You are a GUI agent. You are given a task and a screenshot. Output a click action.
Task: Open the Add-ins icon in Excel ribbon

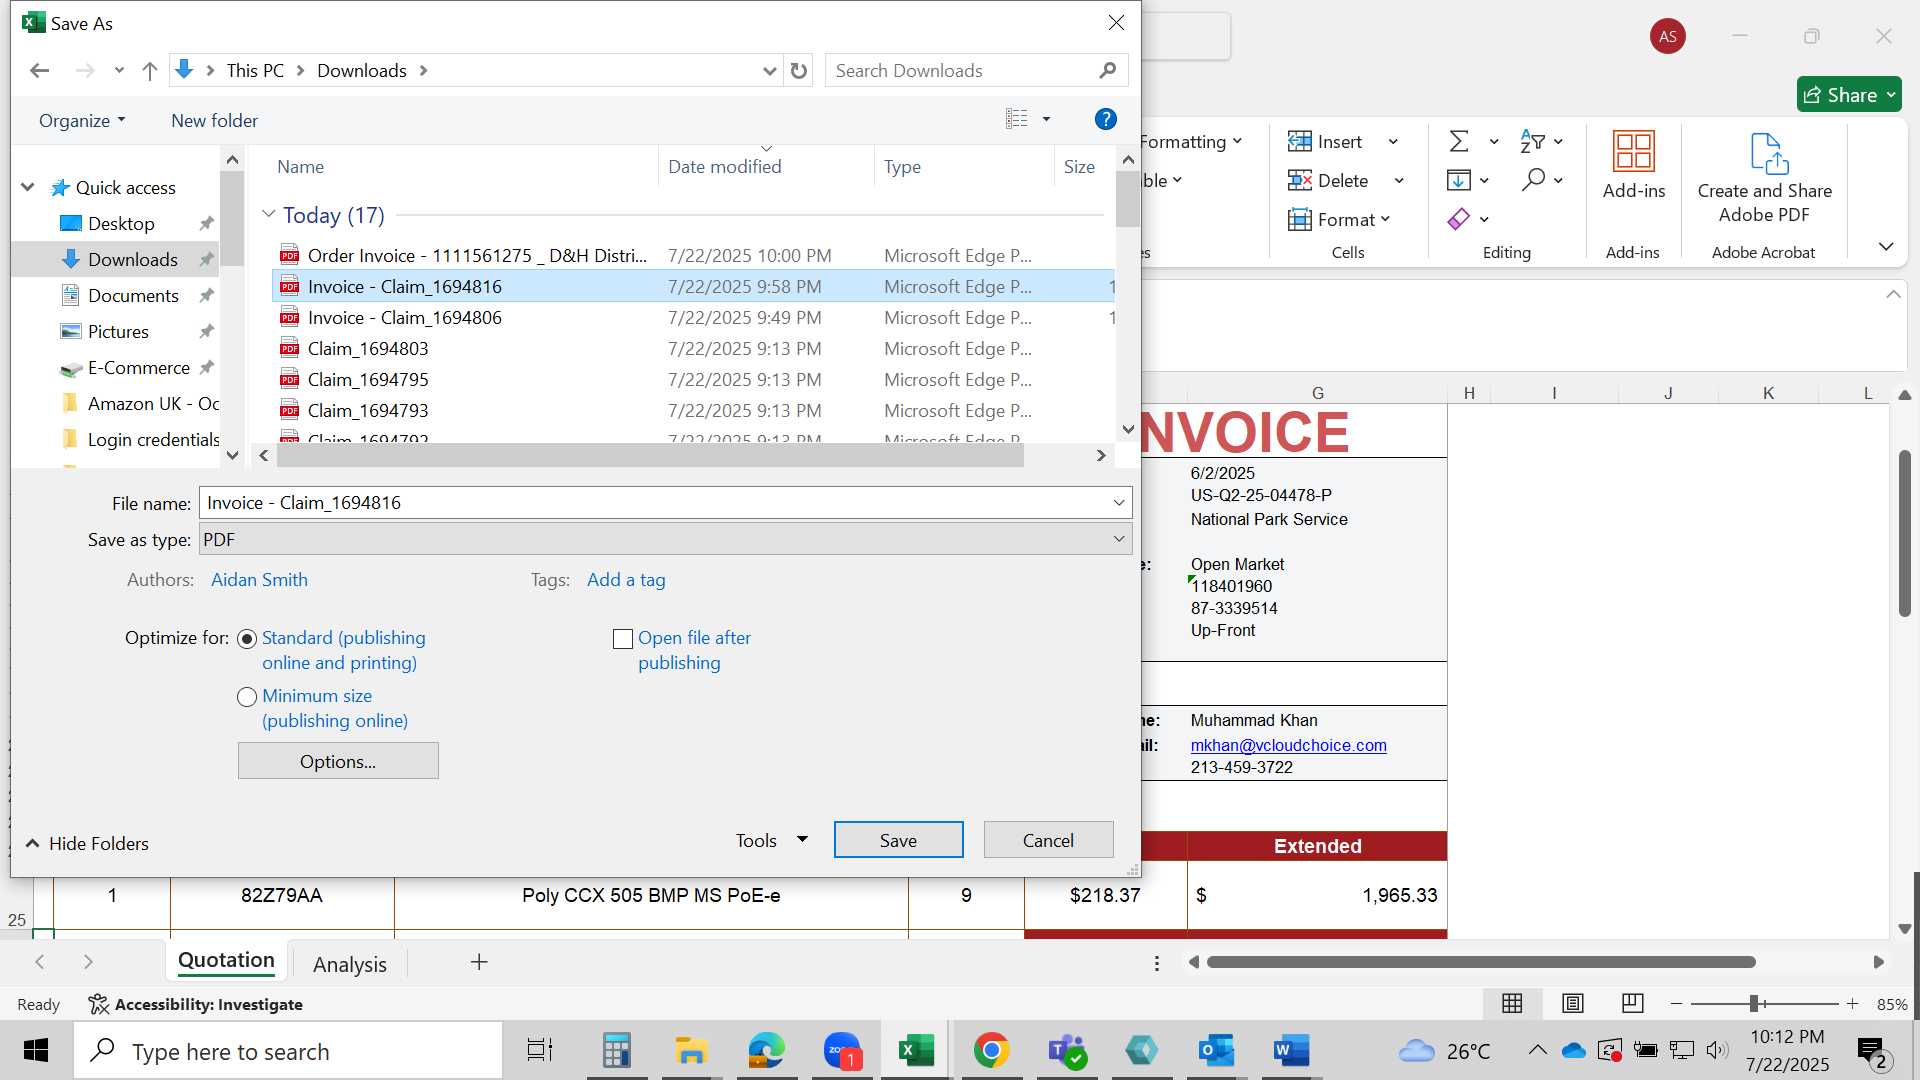(x=1633, y=165)
